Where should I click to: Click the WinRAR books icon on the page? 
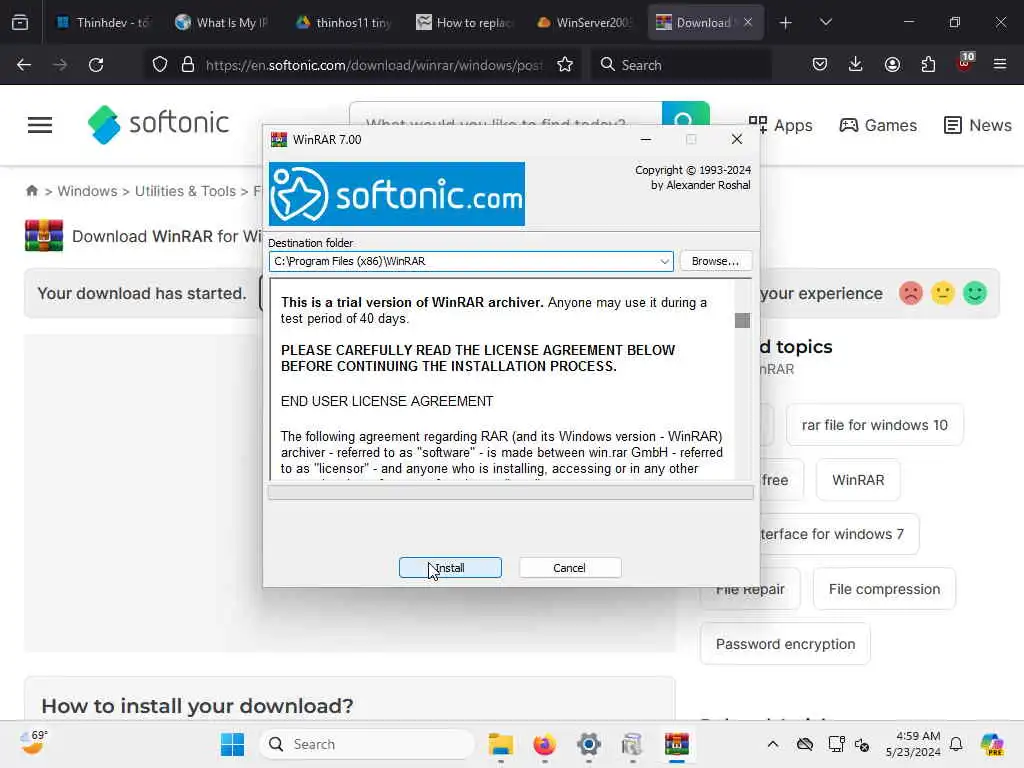[44, 236]
